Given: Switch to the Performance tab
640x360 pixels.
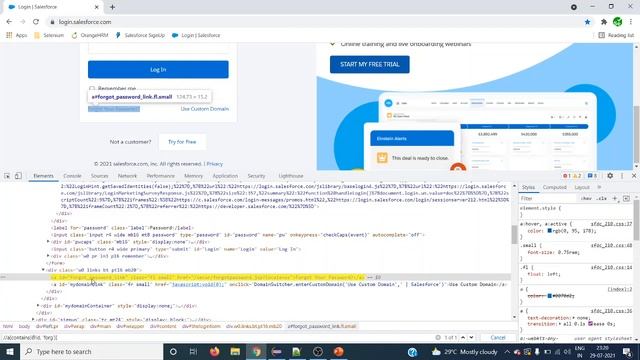Looking at the screenshot, I should point(160,176).
